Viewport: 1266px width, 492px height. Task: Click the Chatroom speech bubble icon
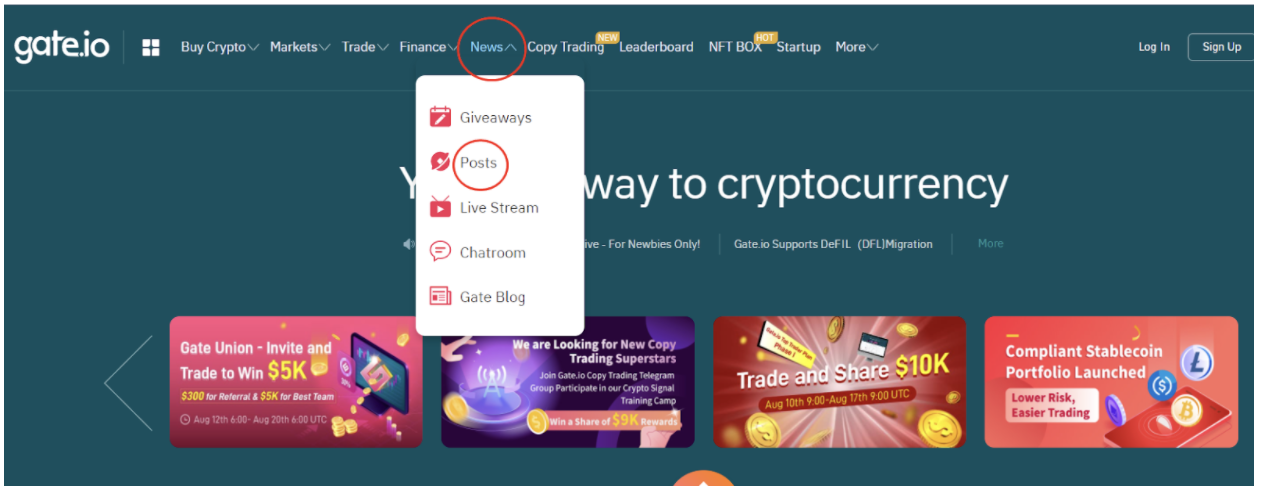click(440, 252)
